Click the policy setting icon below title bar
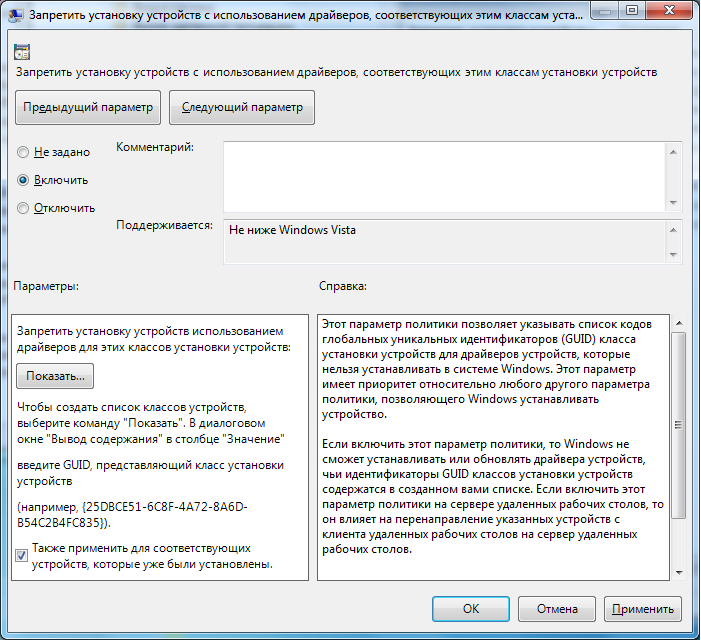 click(x=21, y=52)
